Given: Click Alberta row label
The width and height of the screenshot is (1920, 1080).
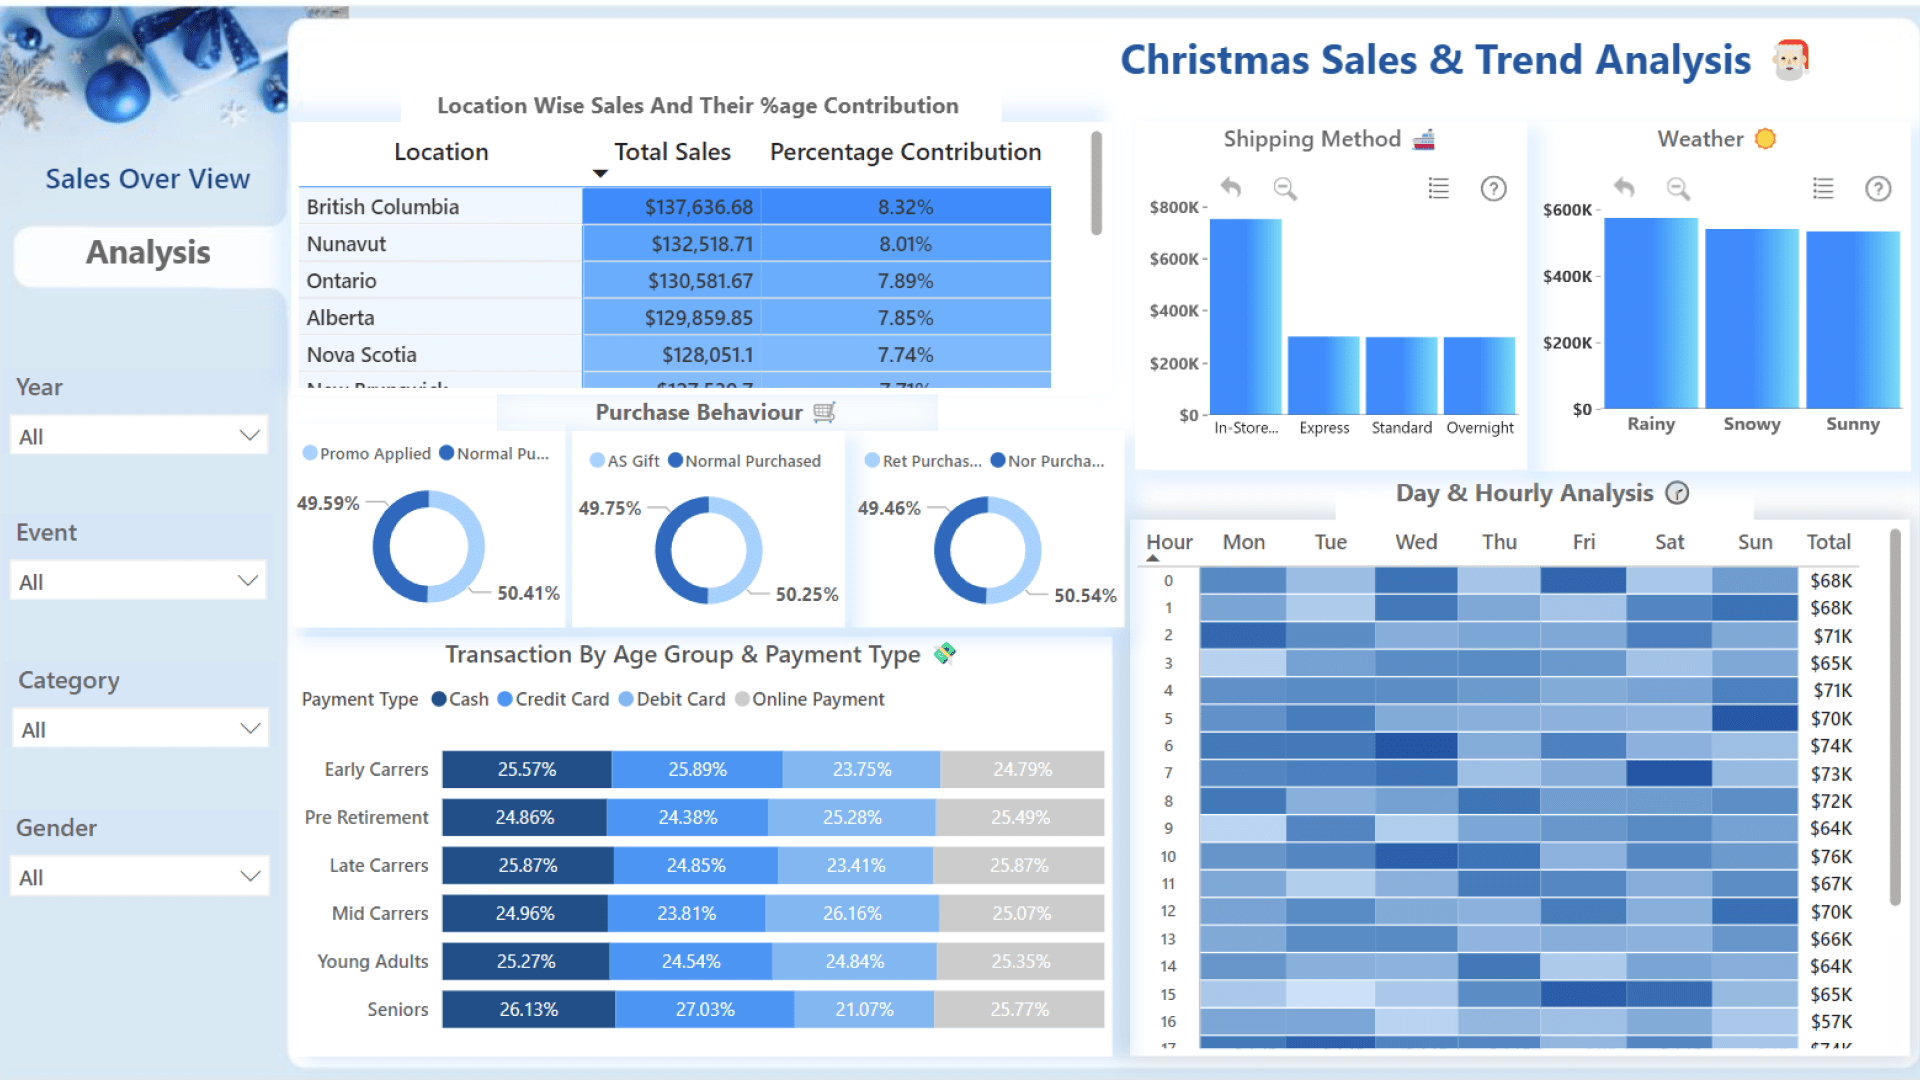Looking at the screenshot, I should click(x=340, y=318).
